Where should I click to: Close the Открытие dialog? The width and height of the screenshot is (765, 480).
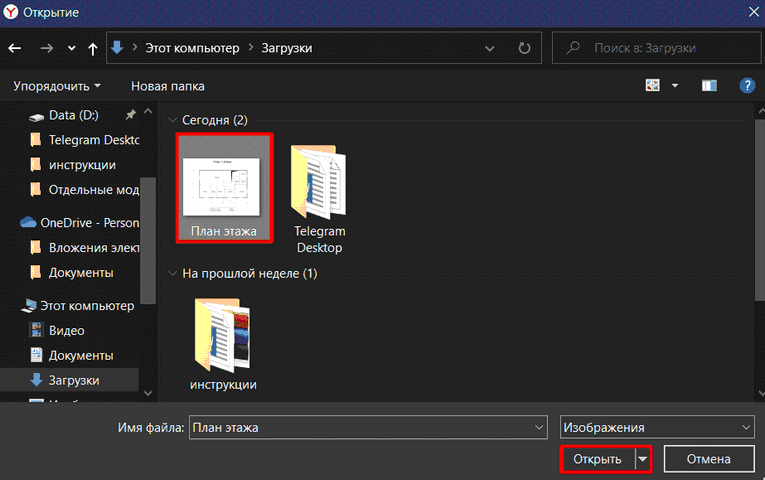tap(754, 12)
